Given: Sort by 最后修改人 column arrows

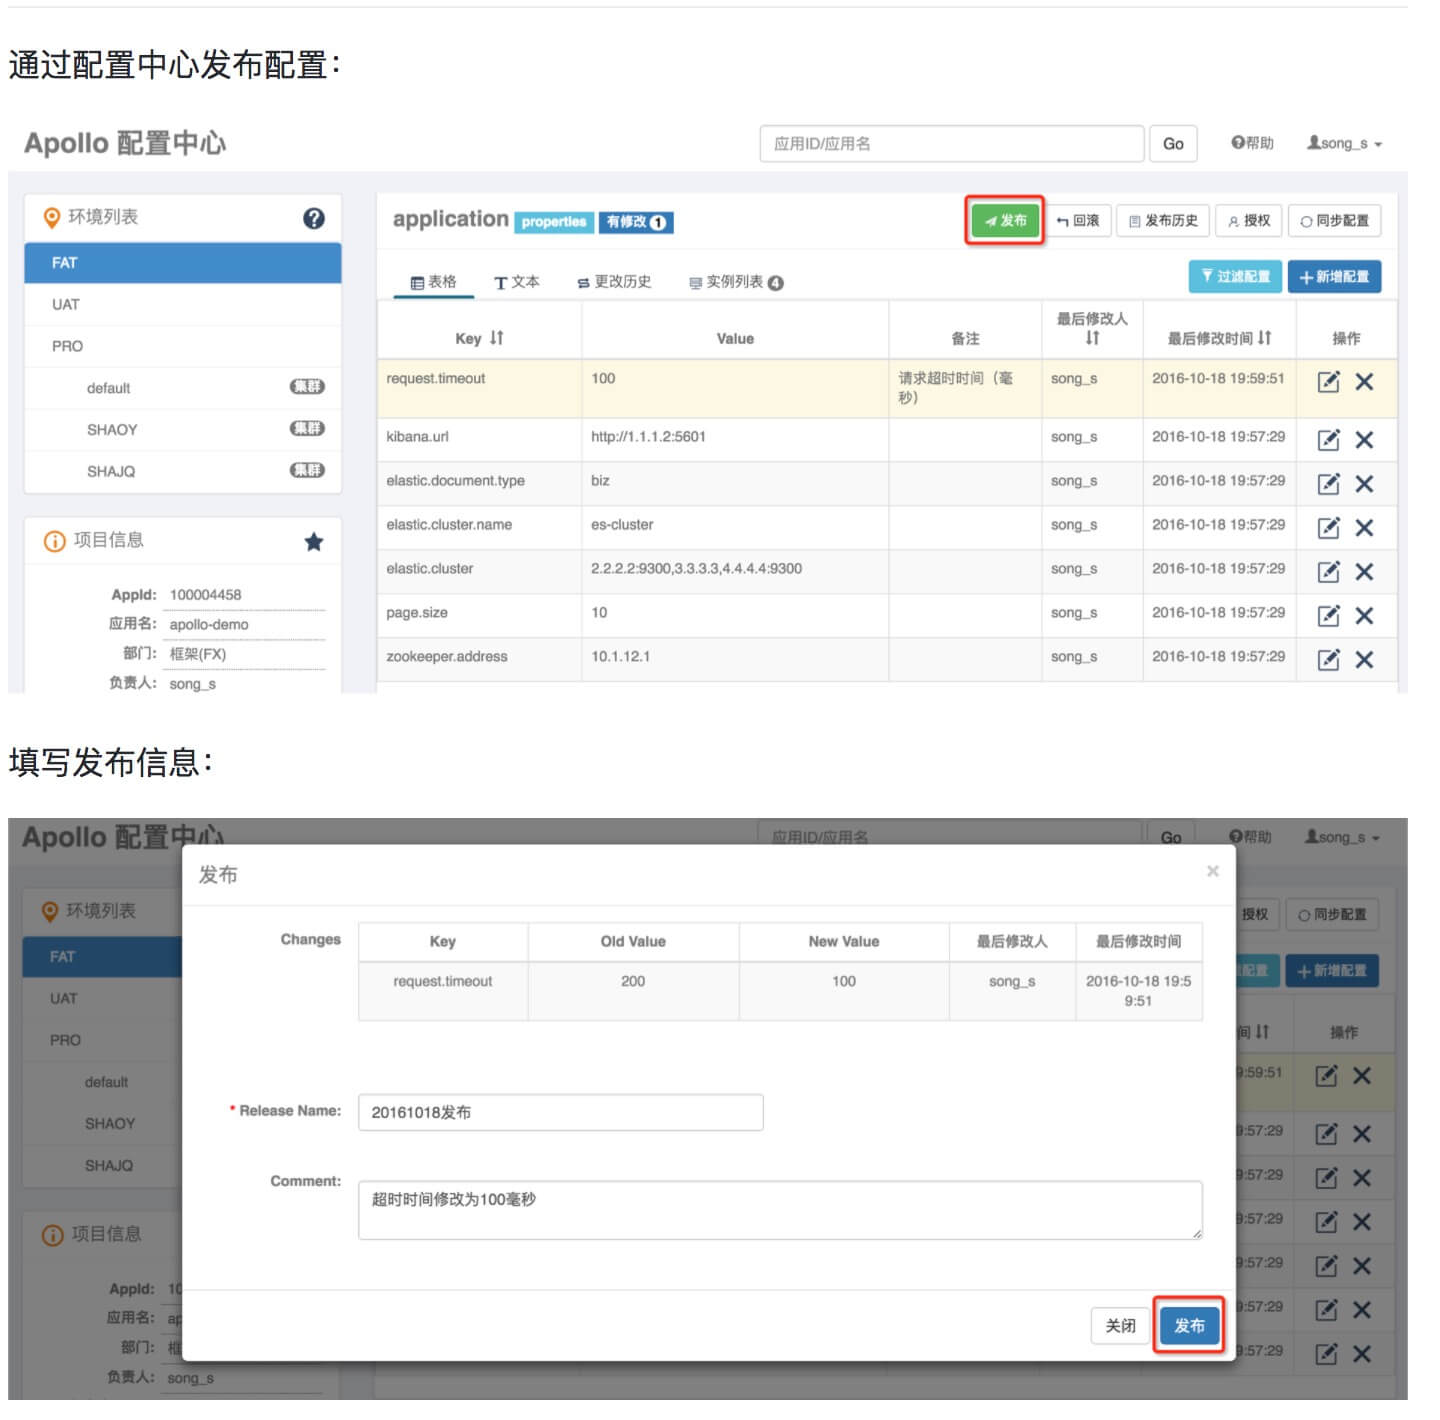Looking at the screenshot, I should (1092, 338).
